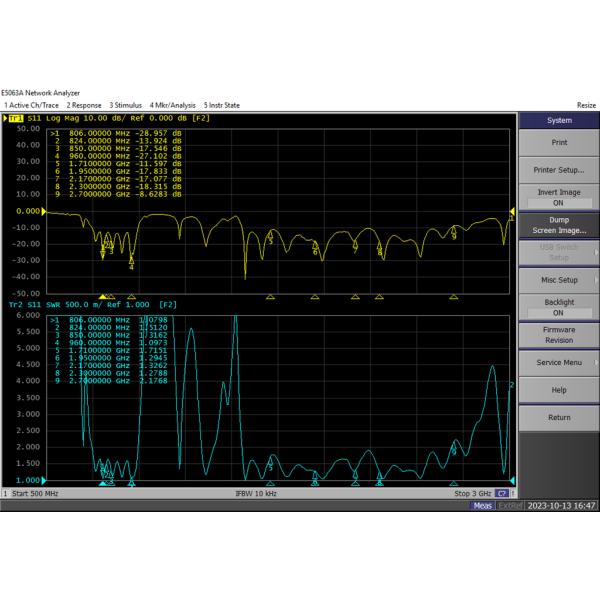Click the yellow reference level arrow at 0.000
This screenshot has width=600, height=600.
pyautogui.click(x=46, y=212)
